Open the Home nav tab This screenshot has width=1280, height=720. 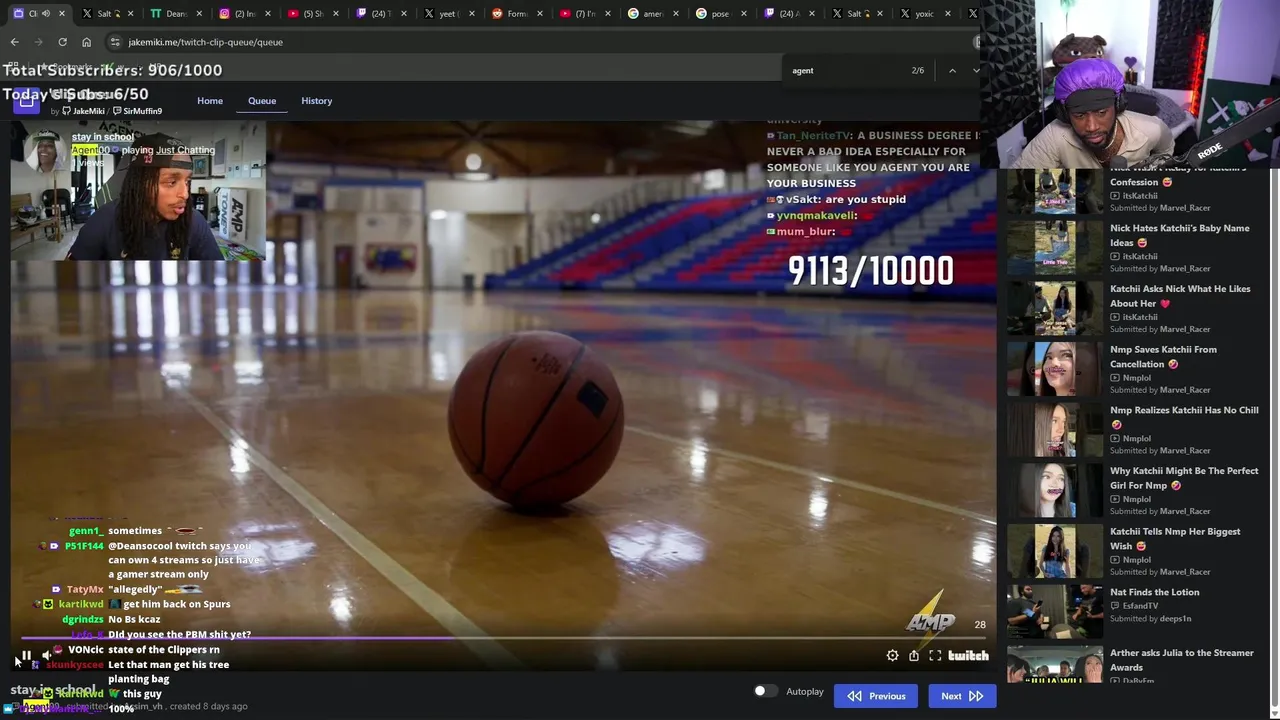click(x=210, y=101)
